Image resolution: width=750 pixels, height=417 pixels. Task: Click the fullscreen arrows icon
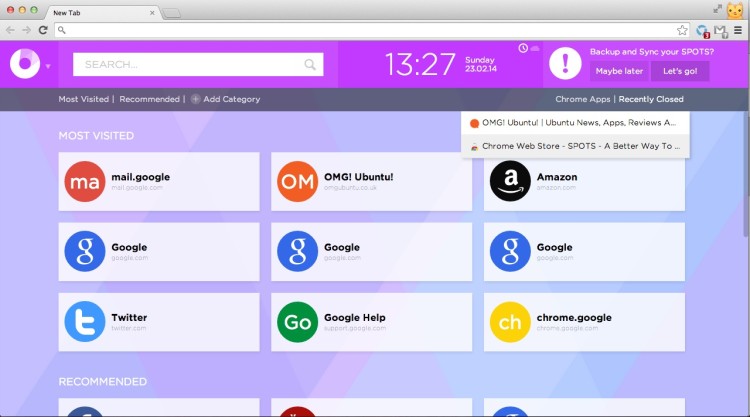(x=717, y=9)
